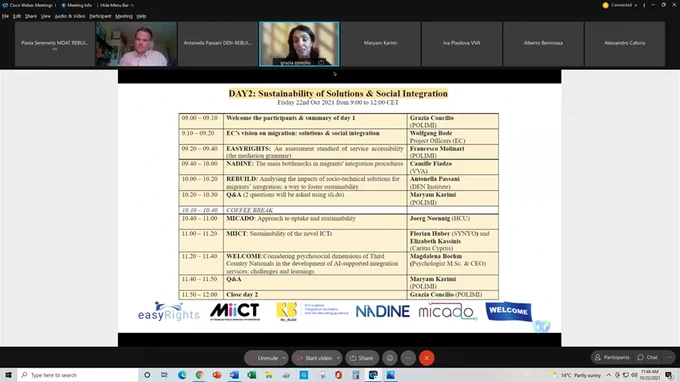This screenshot has width=680, height=382.
Task: Open Office red icon in taskbar
Action: [x=338, y=375]
